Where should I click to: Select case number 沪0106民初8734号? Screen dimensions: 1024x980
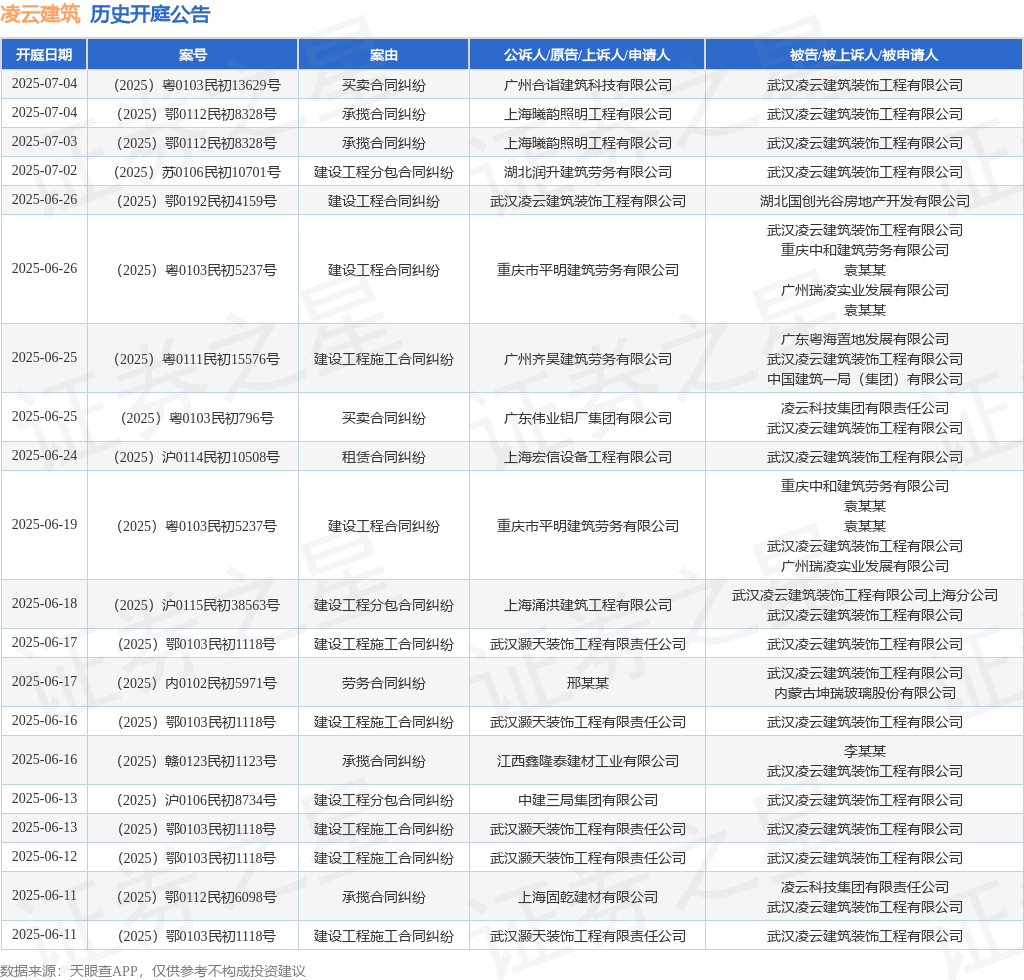(x=197, y=800)
